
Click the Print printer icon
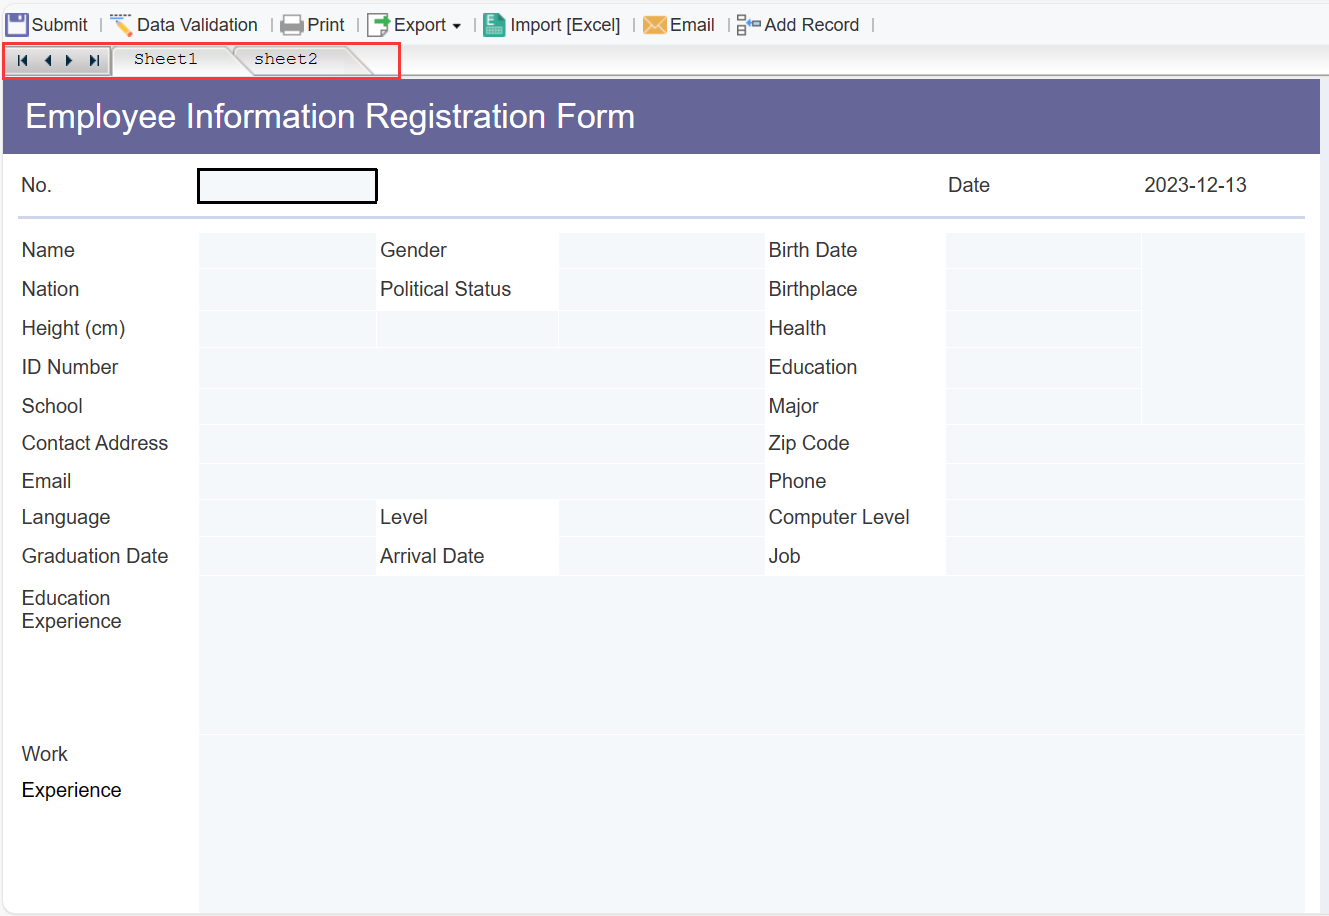click(291, 24)
